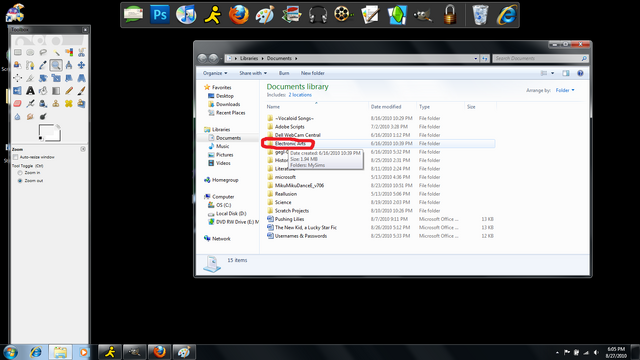Open the change view options dropdown arrow

coord(552,73)
